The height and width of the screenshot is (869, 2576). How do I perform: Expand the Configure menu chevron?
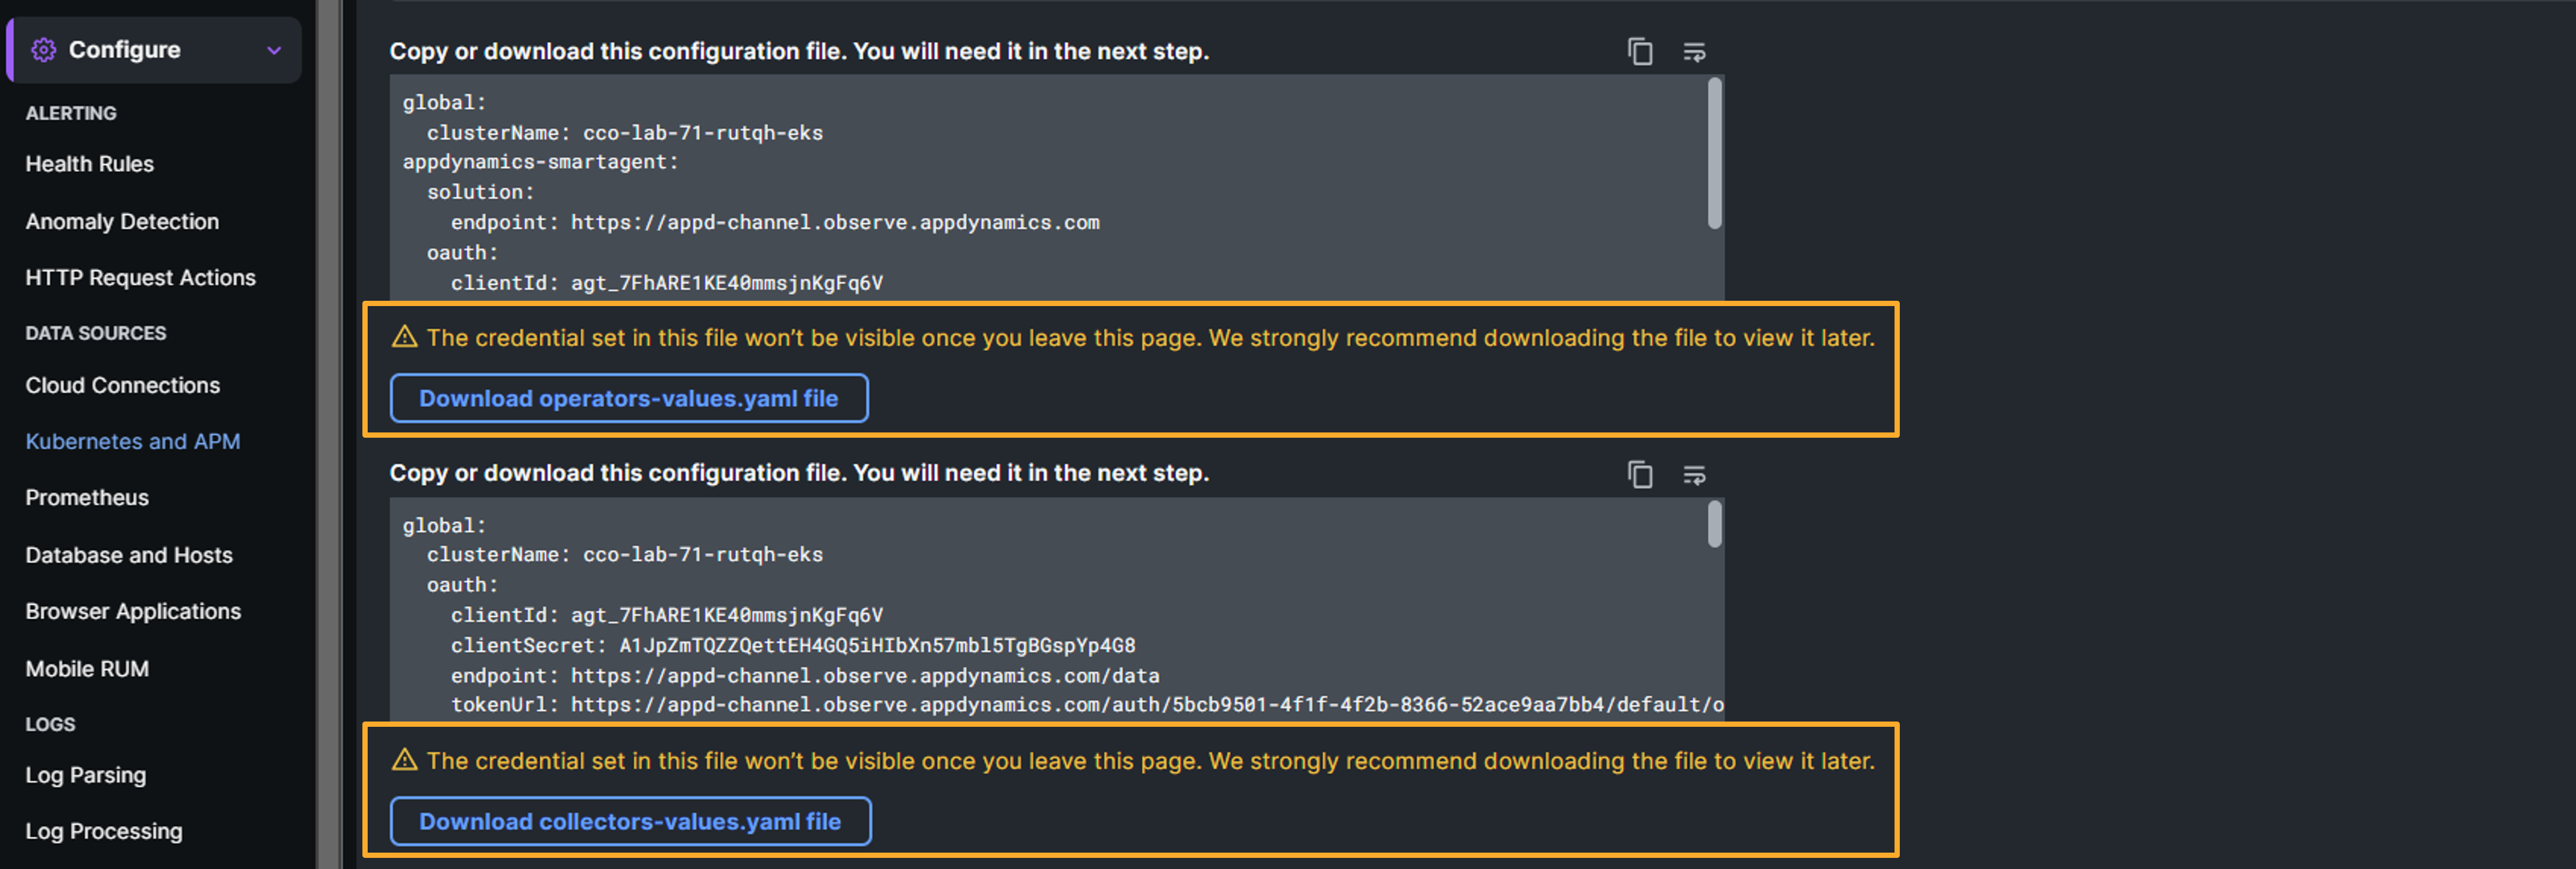pos(274,50)
